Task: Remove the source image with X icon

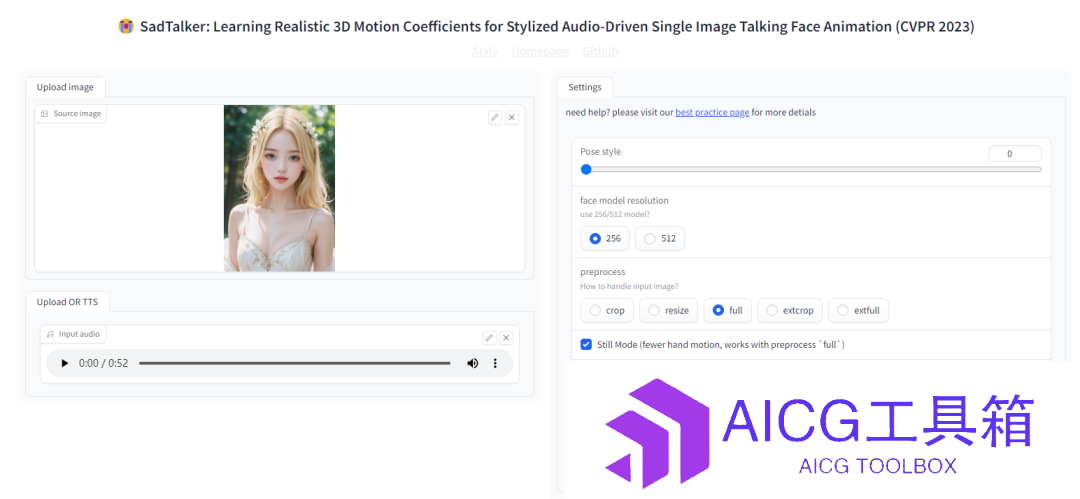Action: pyautogui.click(x=512, y=118)
